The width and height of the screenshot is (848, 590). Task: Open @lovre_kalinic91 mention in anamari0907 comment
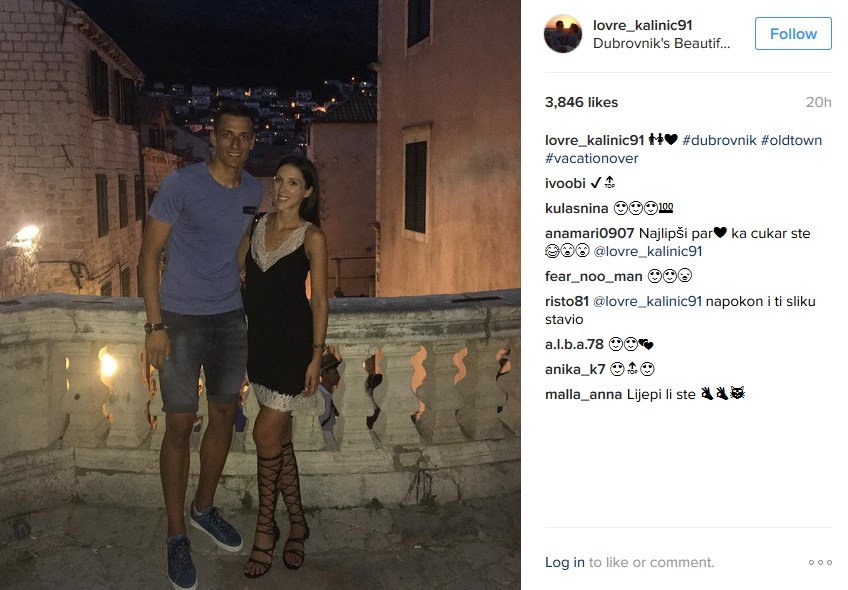tap(647, 251)
